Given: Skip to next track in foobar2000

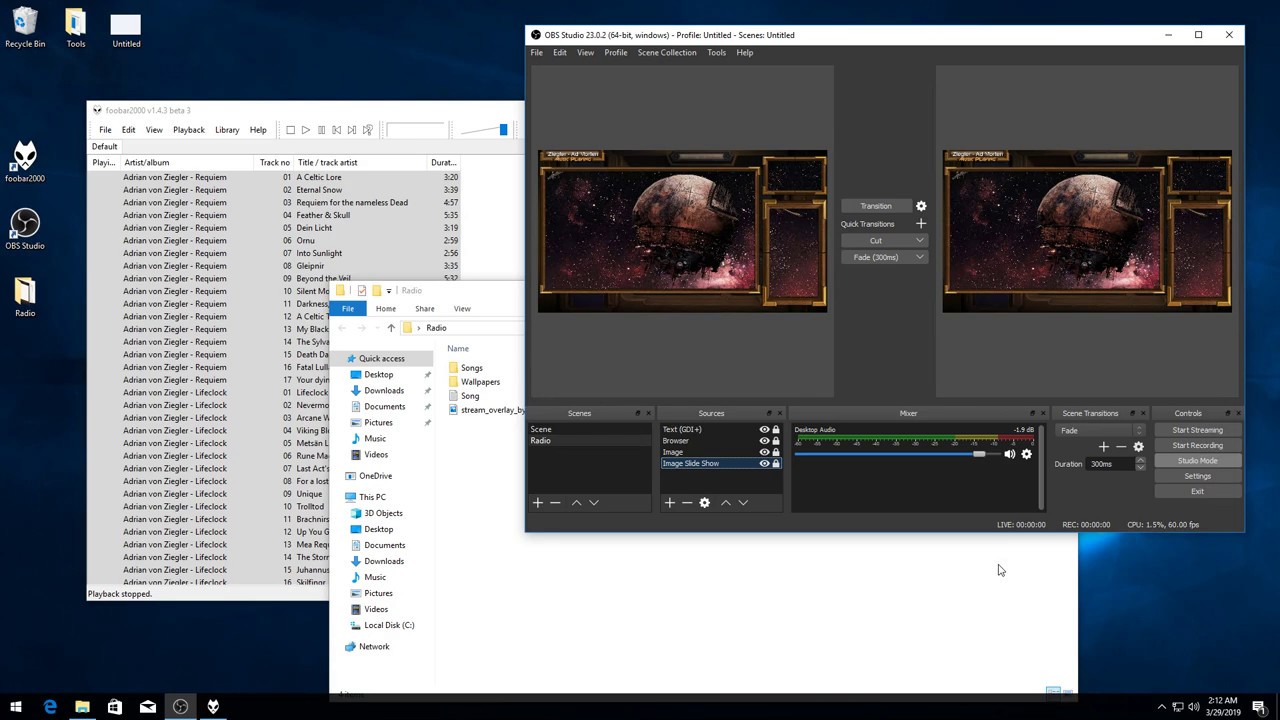Looking at the screenshot, I should coord(352,130).
